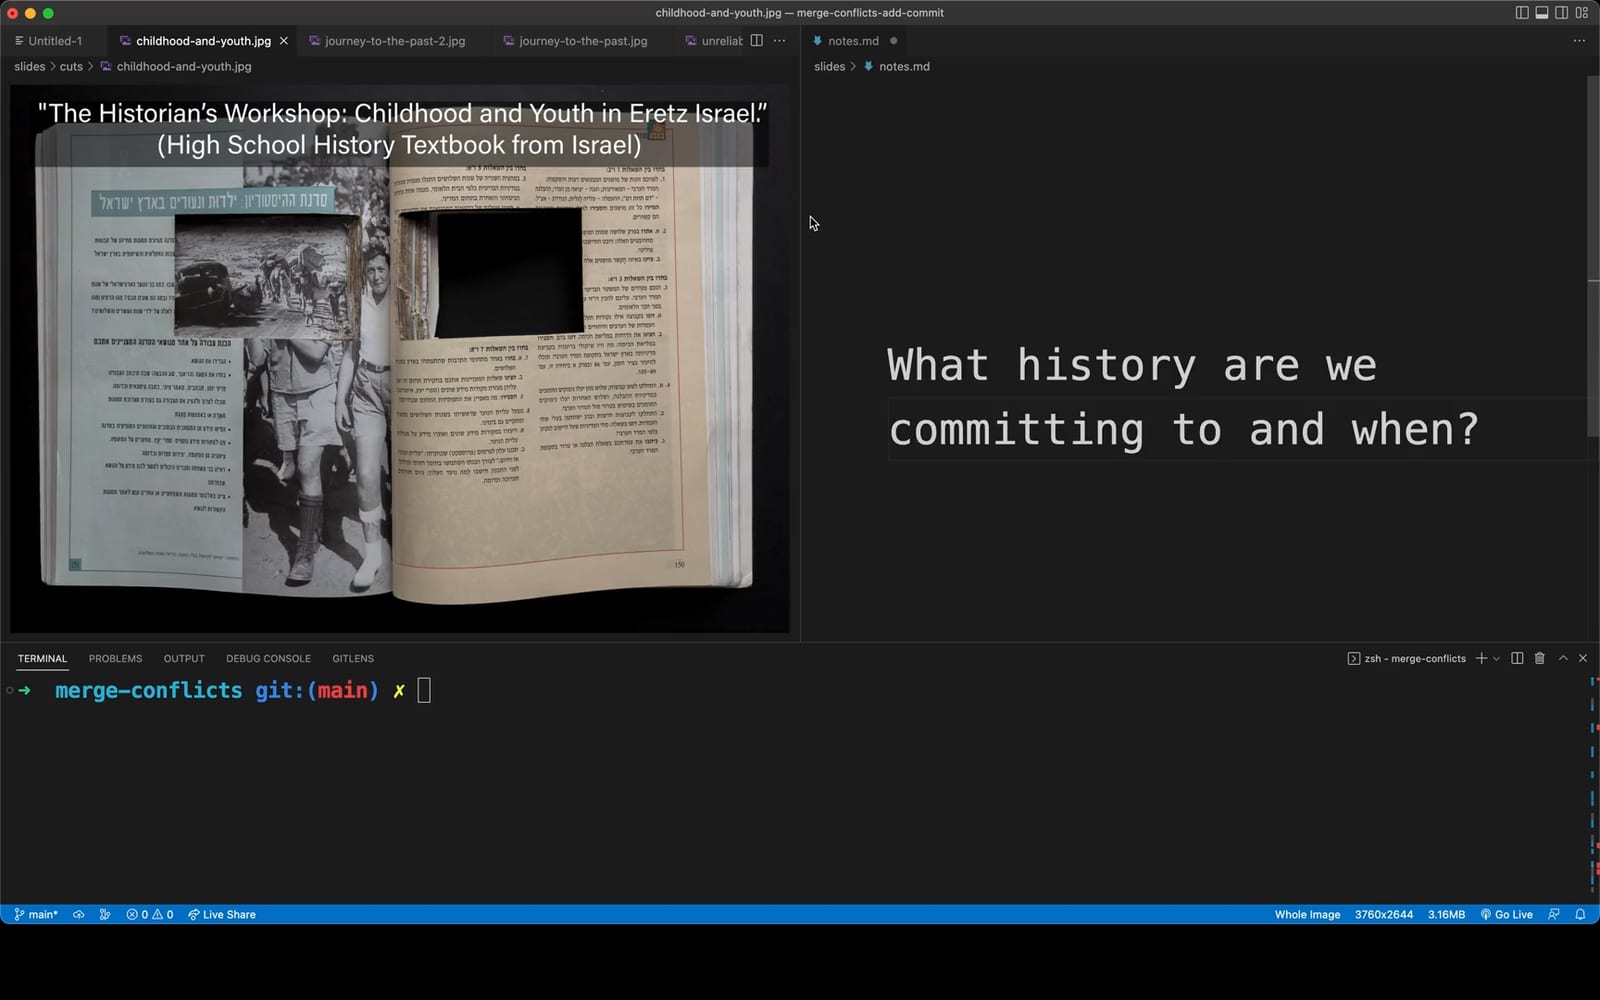Click Go Live in the status bar
The width and height of the screenshot is (1600, 1000).
click(x=1506, y=914)
